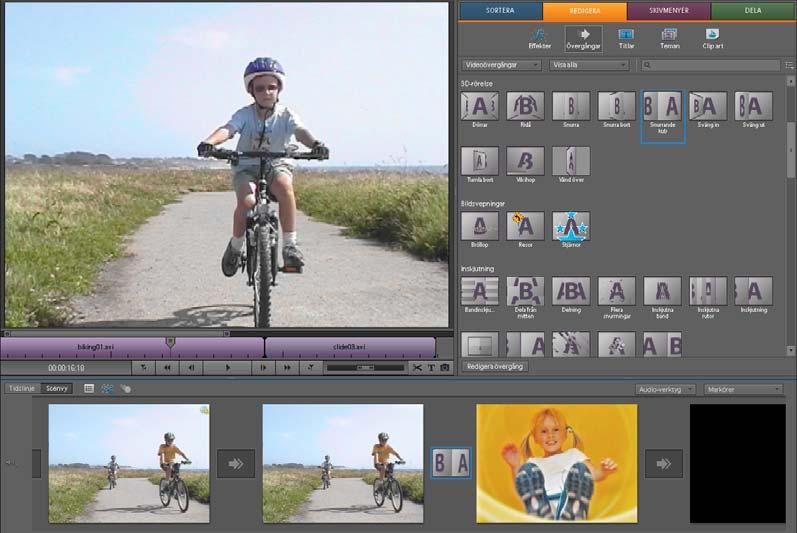The image size is (797, 533).
Task: Click the BA transition between scenes
Action: [x=451, y=463]
